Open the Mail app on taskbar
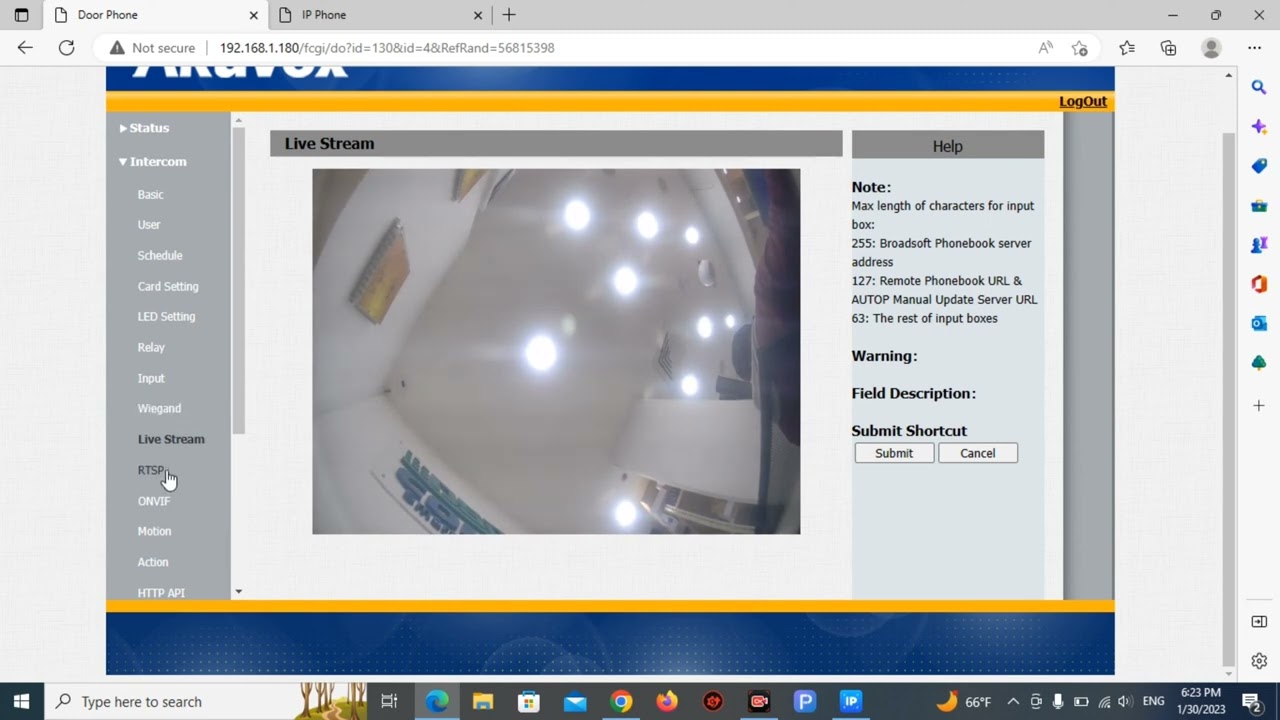Image resolution: width=1280 pixels, height=720 pixels. tap(575, 701)
